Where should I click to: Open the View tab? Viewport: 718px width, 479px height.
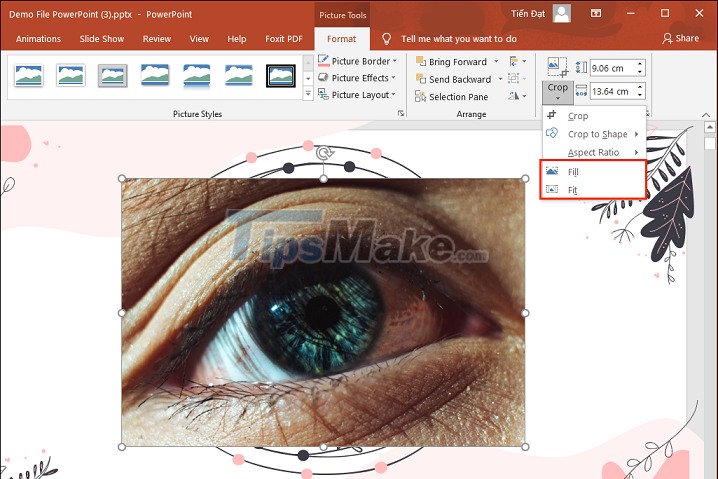tap(199, 39)
